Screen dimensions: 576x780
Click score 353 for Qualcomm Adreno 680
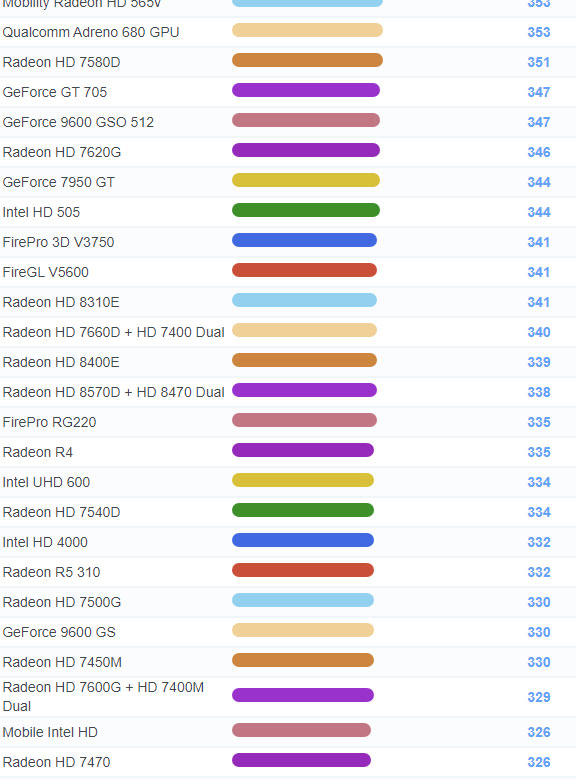pyautogui.click(x=539, y=32)
